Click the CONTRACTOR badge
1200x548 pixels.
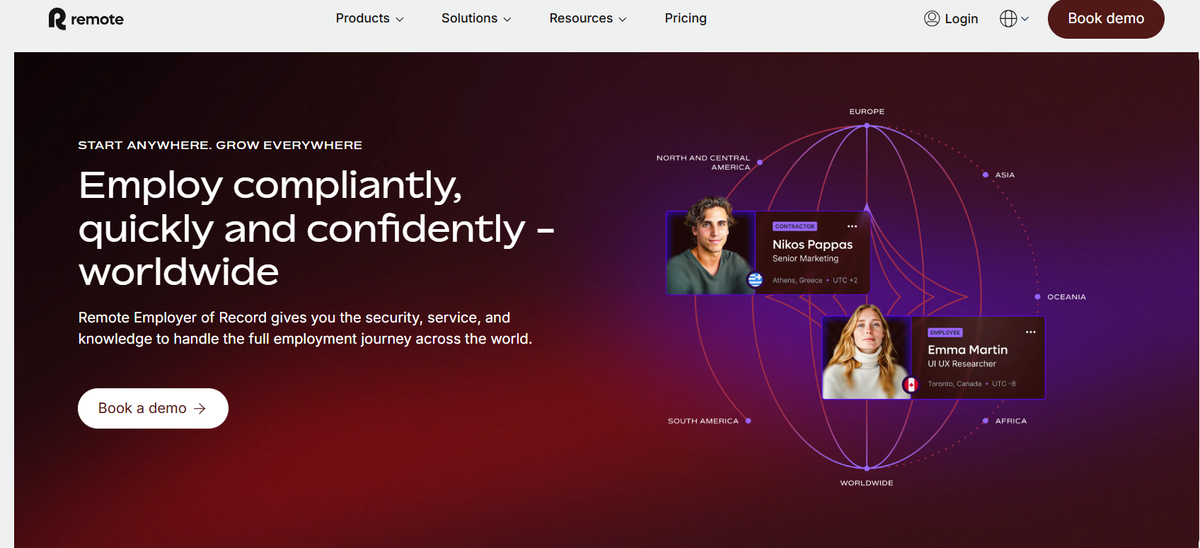tap(795, 226)
